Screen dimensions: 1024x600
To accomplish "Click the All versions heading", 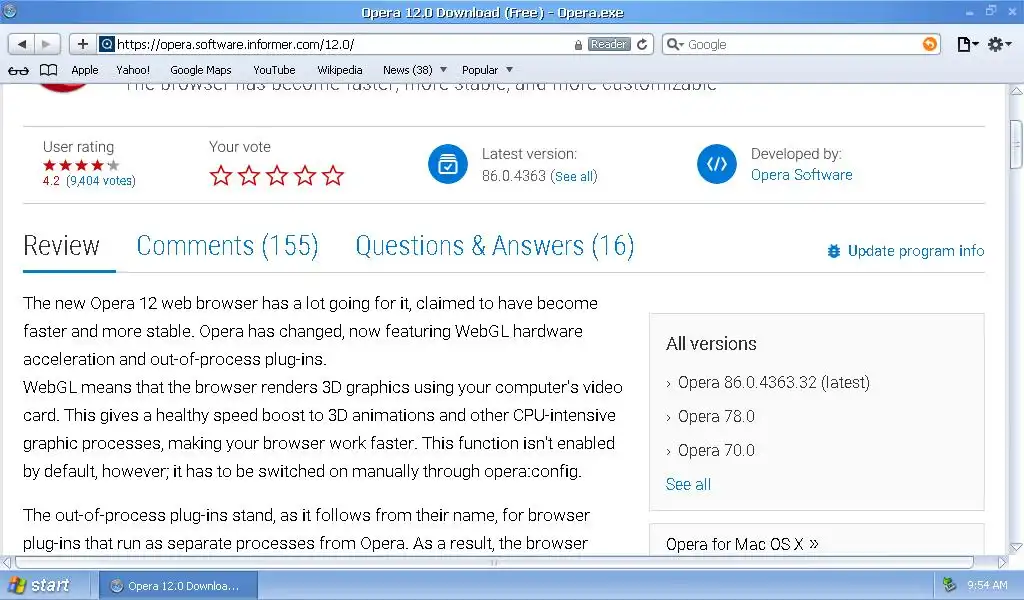I will [x=711, y=343].
